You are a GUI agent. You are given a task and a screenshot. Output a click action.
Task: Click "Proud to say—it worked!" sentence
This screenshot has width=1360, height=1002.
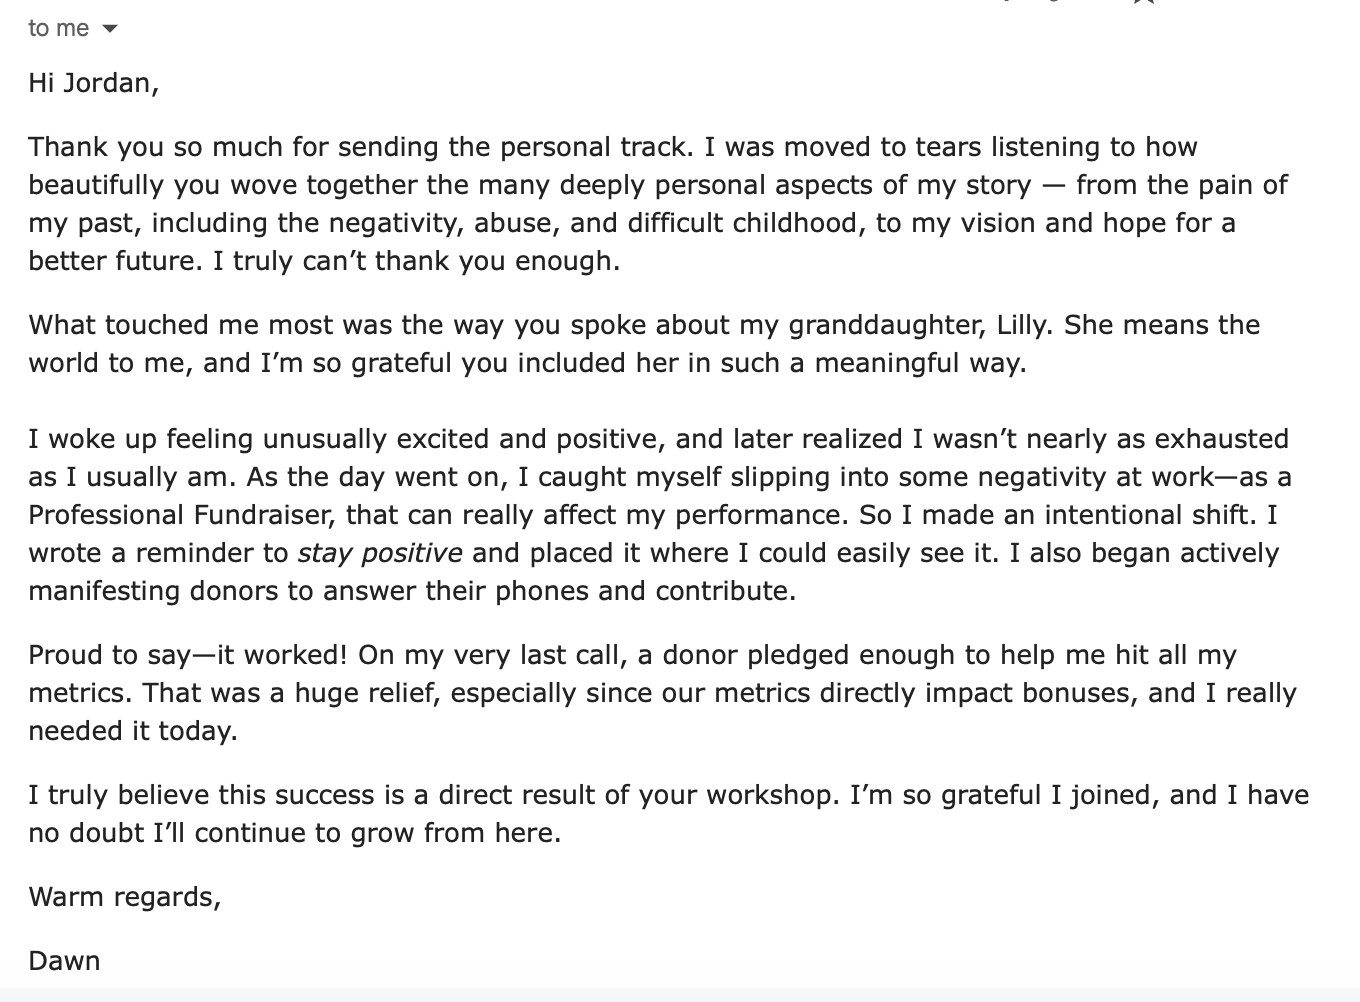[187, 655]
